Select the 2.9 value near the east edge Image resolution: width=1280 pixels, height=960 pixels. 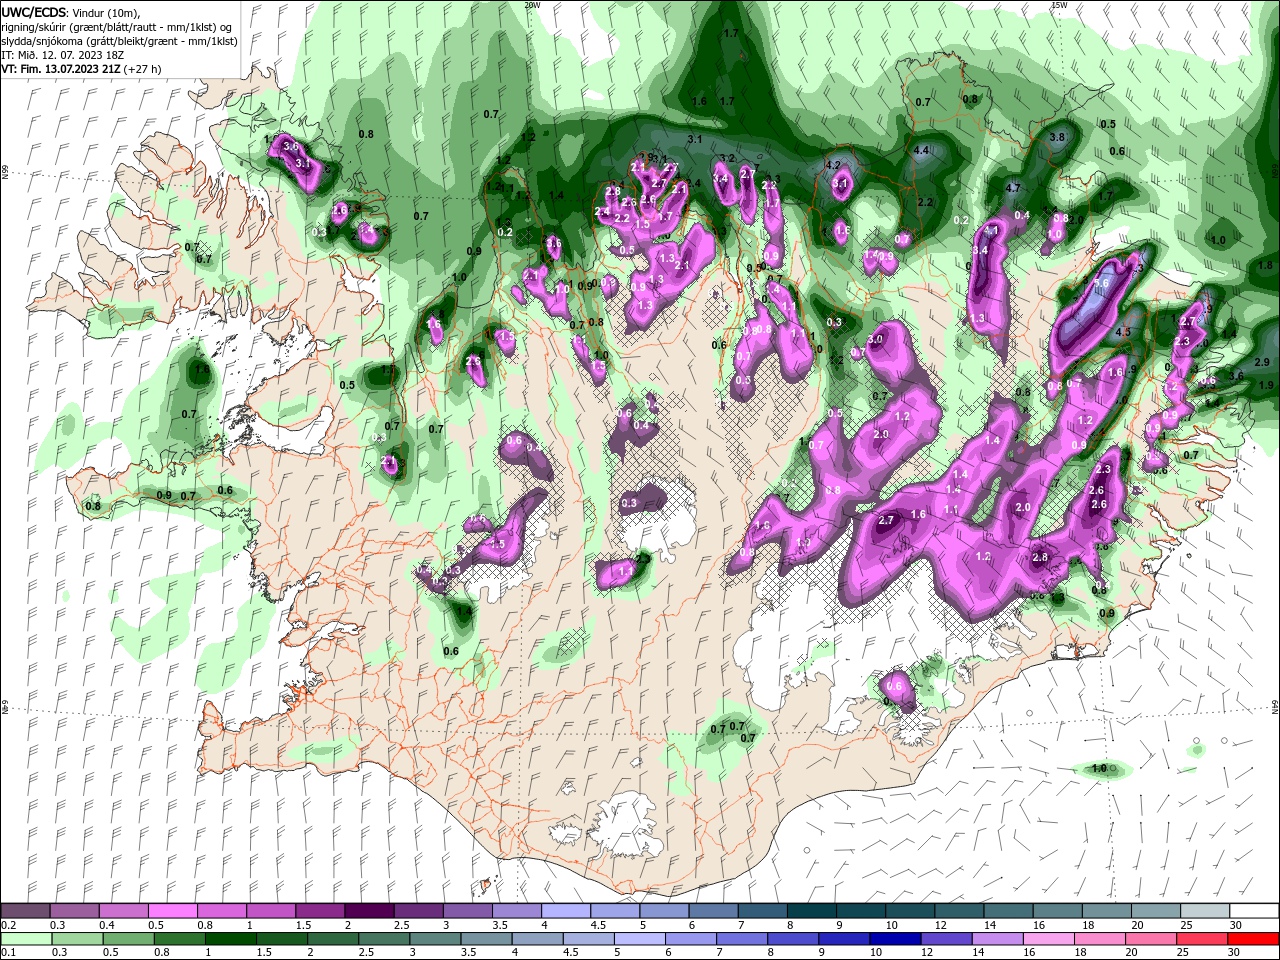click(1261, 362)
